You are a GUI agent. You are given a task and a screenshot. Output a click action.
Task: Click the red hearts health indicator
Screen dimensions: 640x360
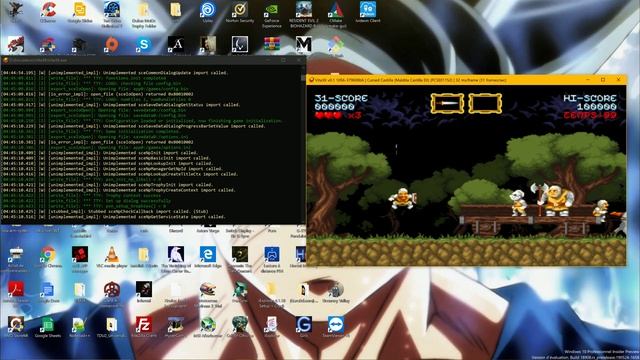pos(328,116)
